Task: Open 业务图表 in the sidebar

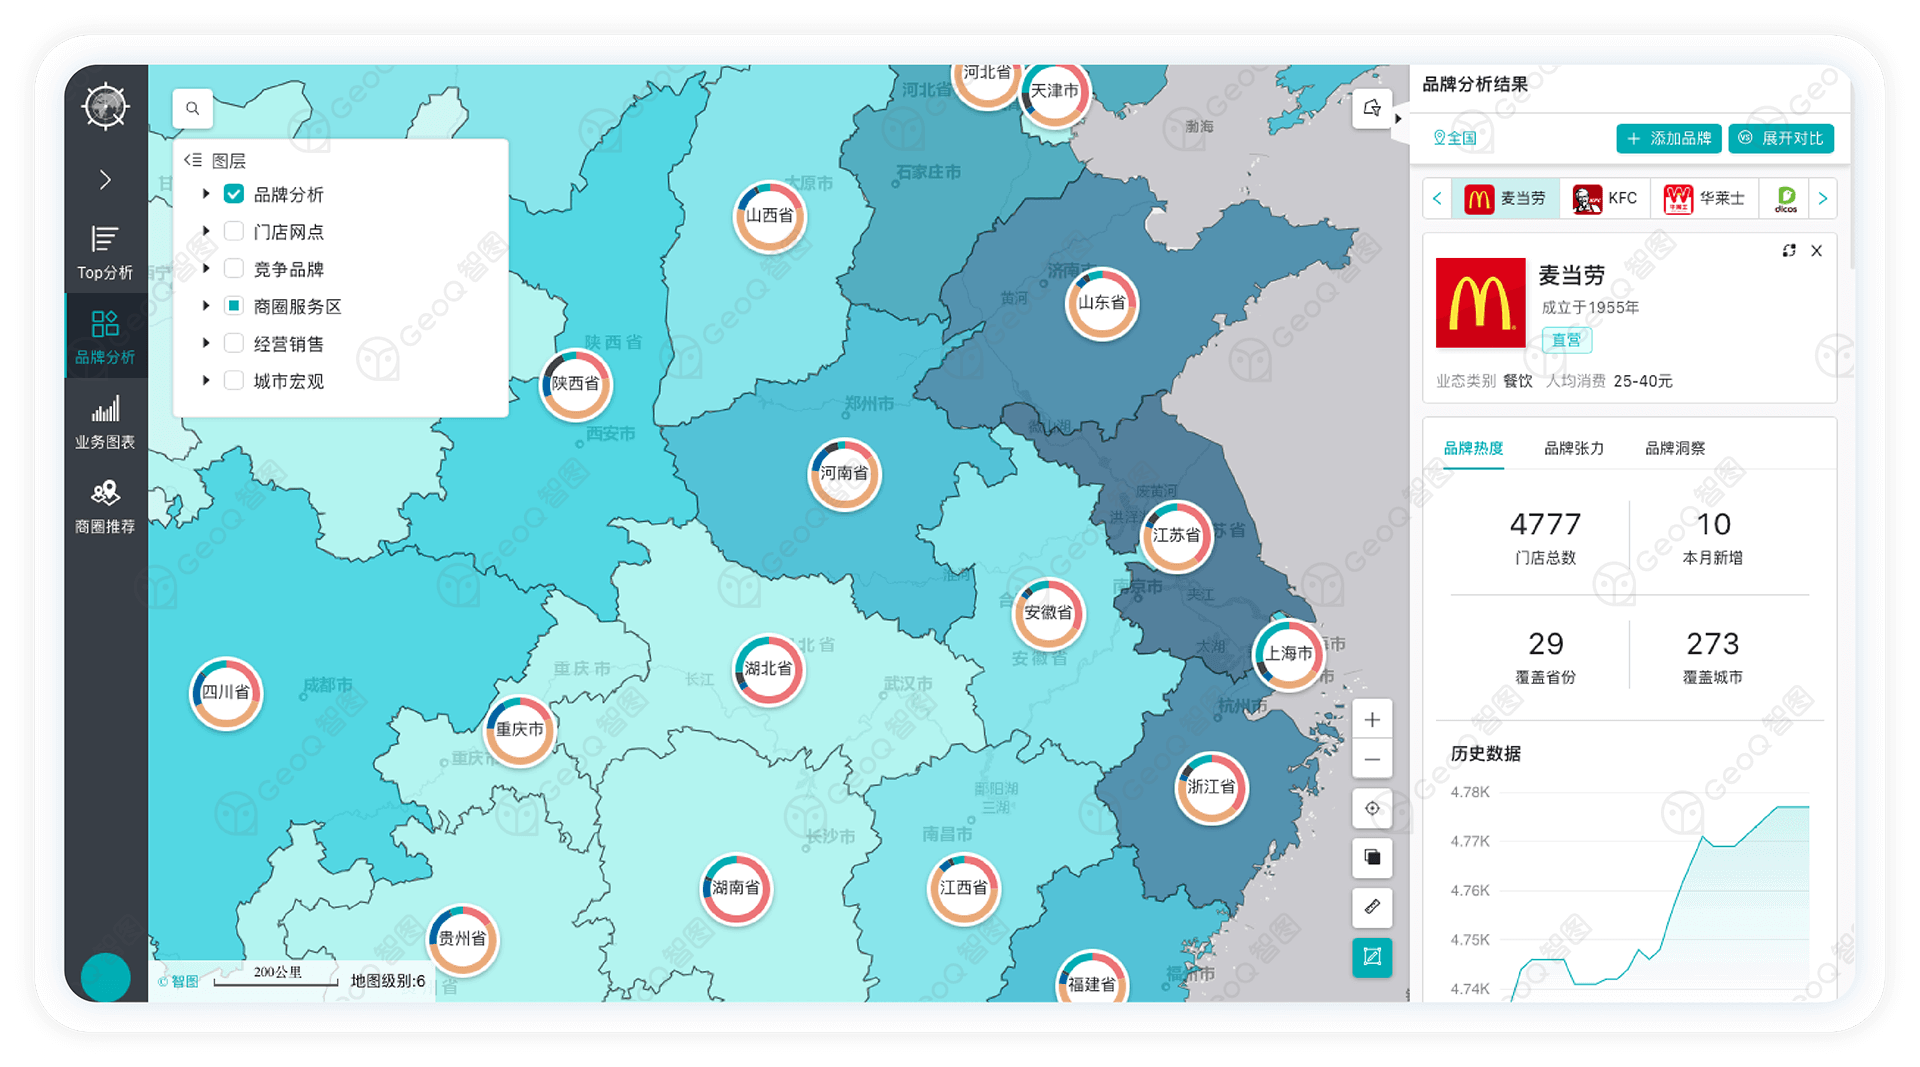Action: tap(105, 422)
